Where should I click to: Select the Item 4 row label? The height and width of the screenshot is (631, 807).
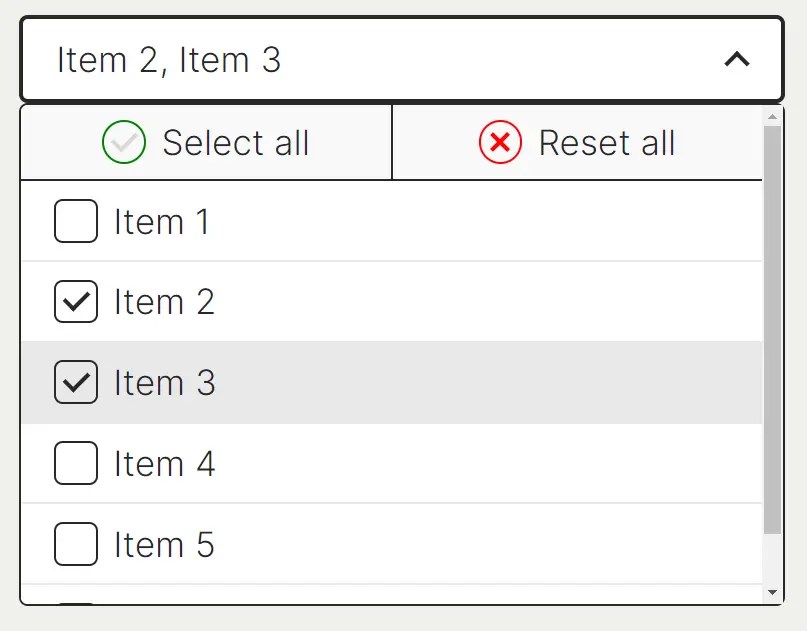pyautogui.click(x=165, y=464)
